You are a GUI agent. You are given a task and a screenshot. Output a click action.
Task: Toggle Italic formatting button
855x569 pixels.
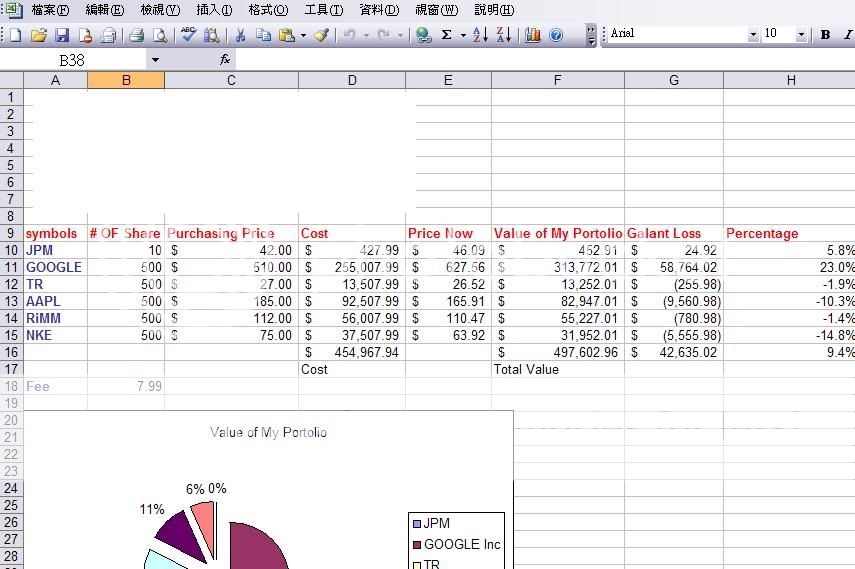847,34
